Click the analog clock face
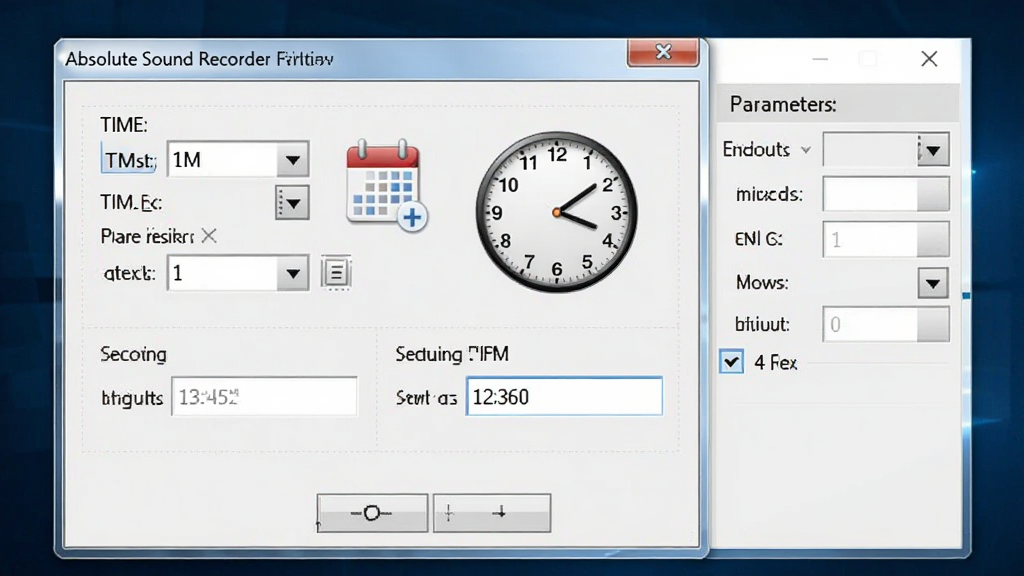The width and height of the screenshot is (1024, 576). point(557,212)
